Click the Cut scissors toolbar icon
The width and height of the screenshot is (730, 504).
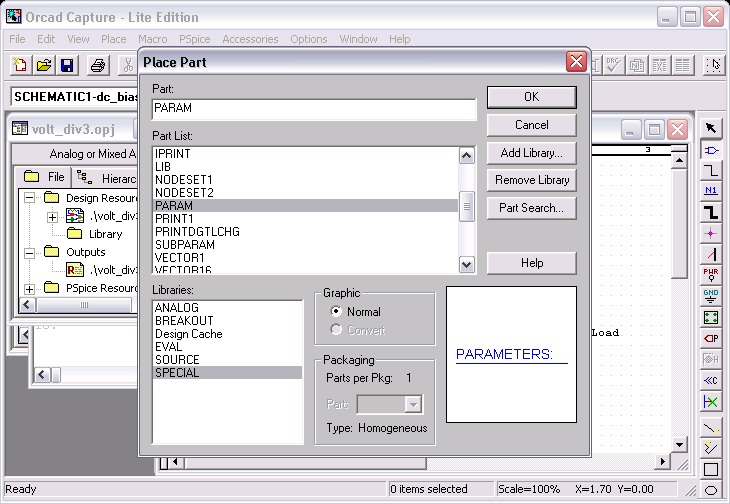point(128,65)
